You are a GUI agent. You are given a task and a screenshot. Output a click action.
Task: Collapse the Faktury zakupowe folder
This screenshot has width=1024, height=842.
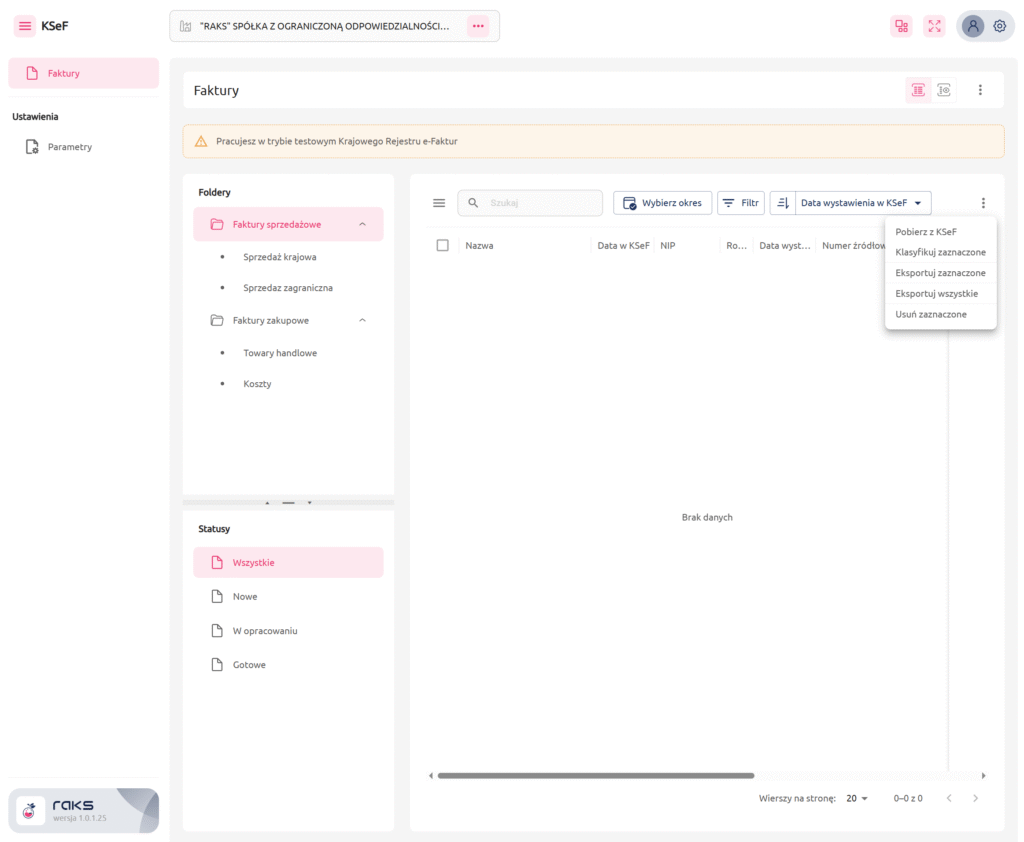click(362, 320)
